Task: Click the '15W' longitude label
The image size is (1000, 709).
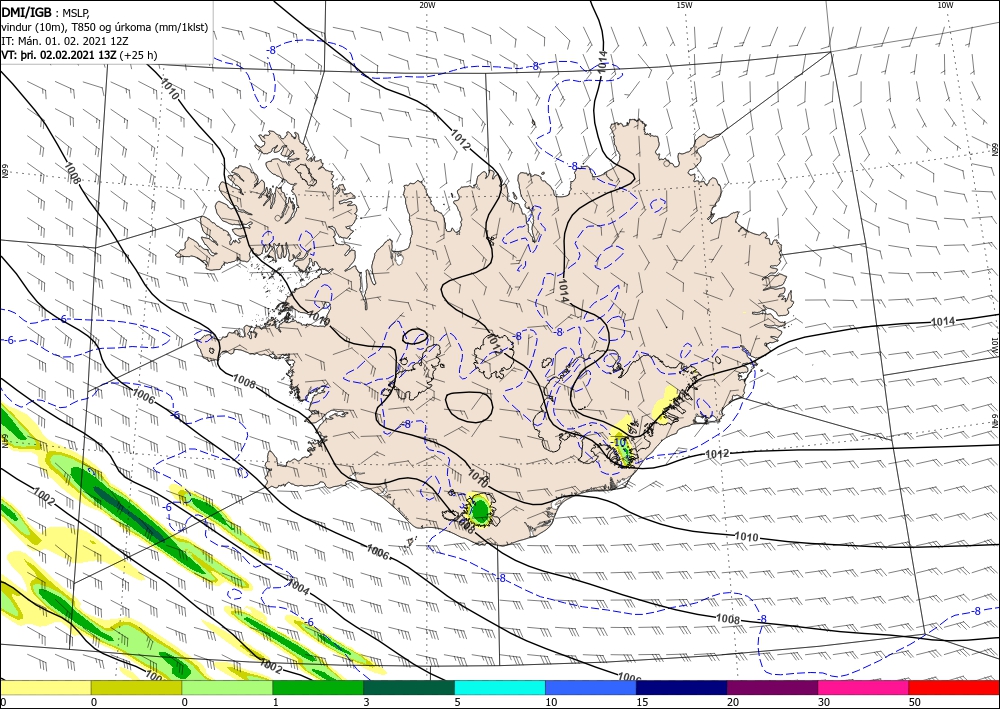Action: tap(684, 5)
